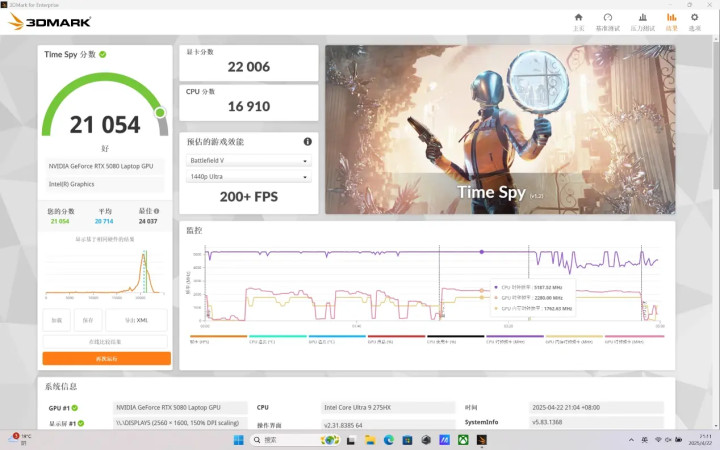Toggle the black CPU usage legend line
Viewport: 720px width, 450px height.
pyautogui.click(x=455, y=339)
